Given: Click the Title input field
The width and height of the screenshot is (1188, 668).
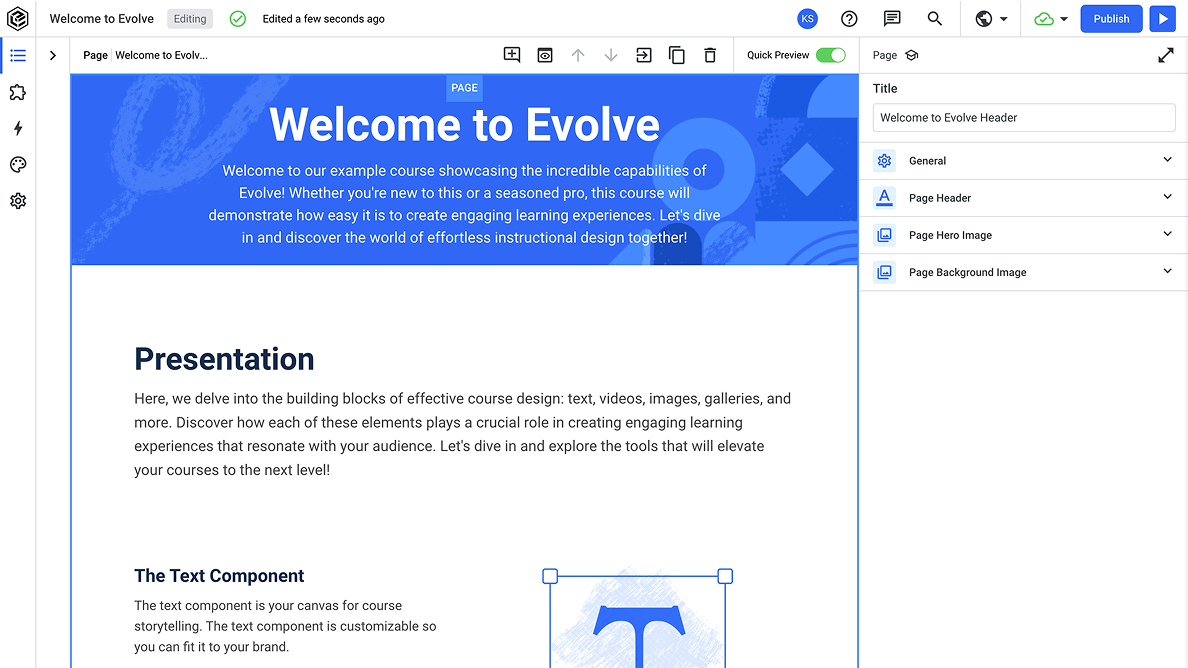Looking at the screenshot, I should point(1023,117).
